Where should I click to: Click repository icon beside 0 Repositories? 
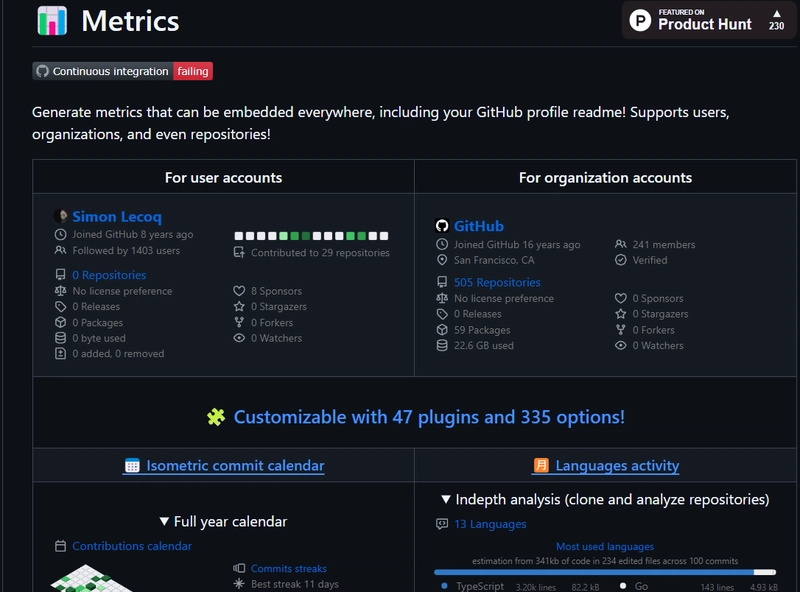pos(60,275)
